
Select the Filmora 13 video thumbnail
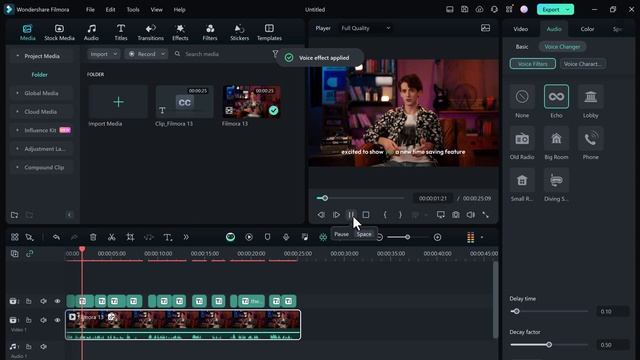pos(251,102)
